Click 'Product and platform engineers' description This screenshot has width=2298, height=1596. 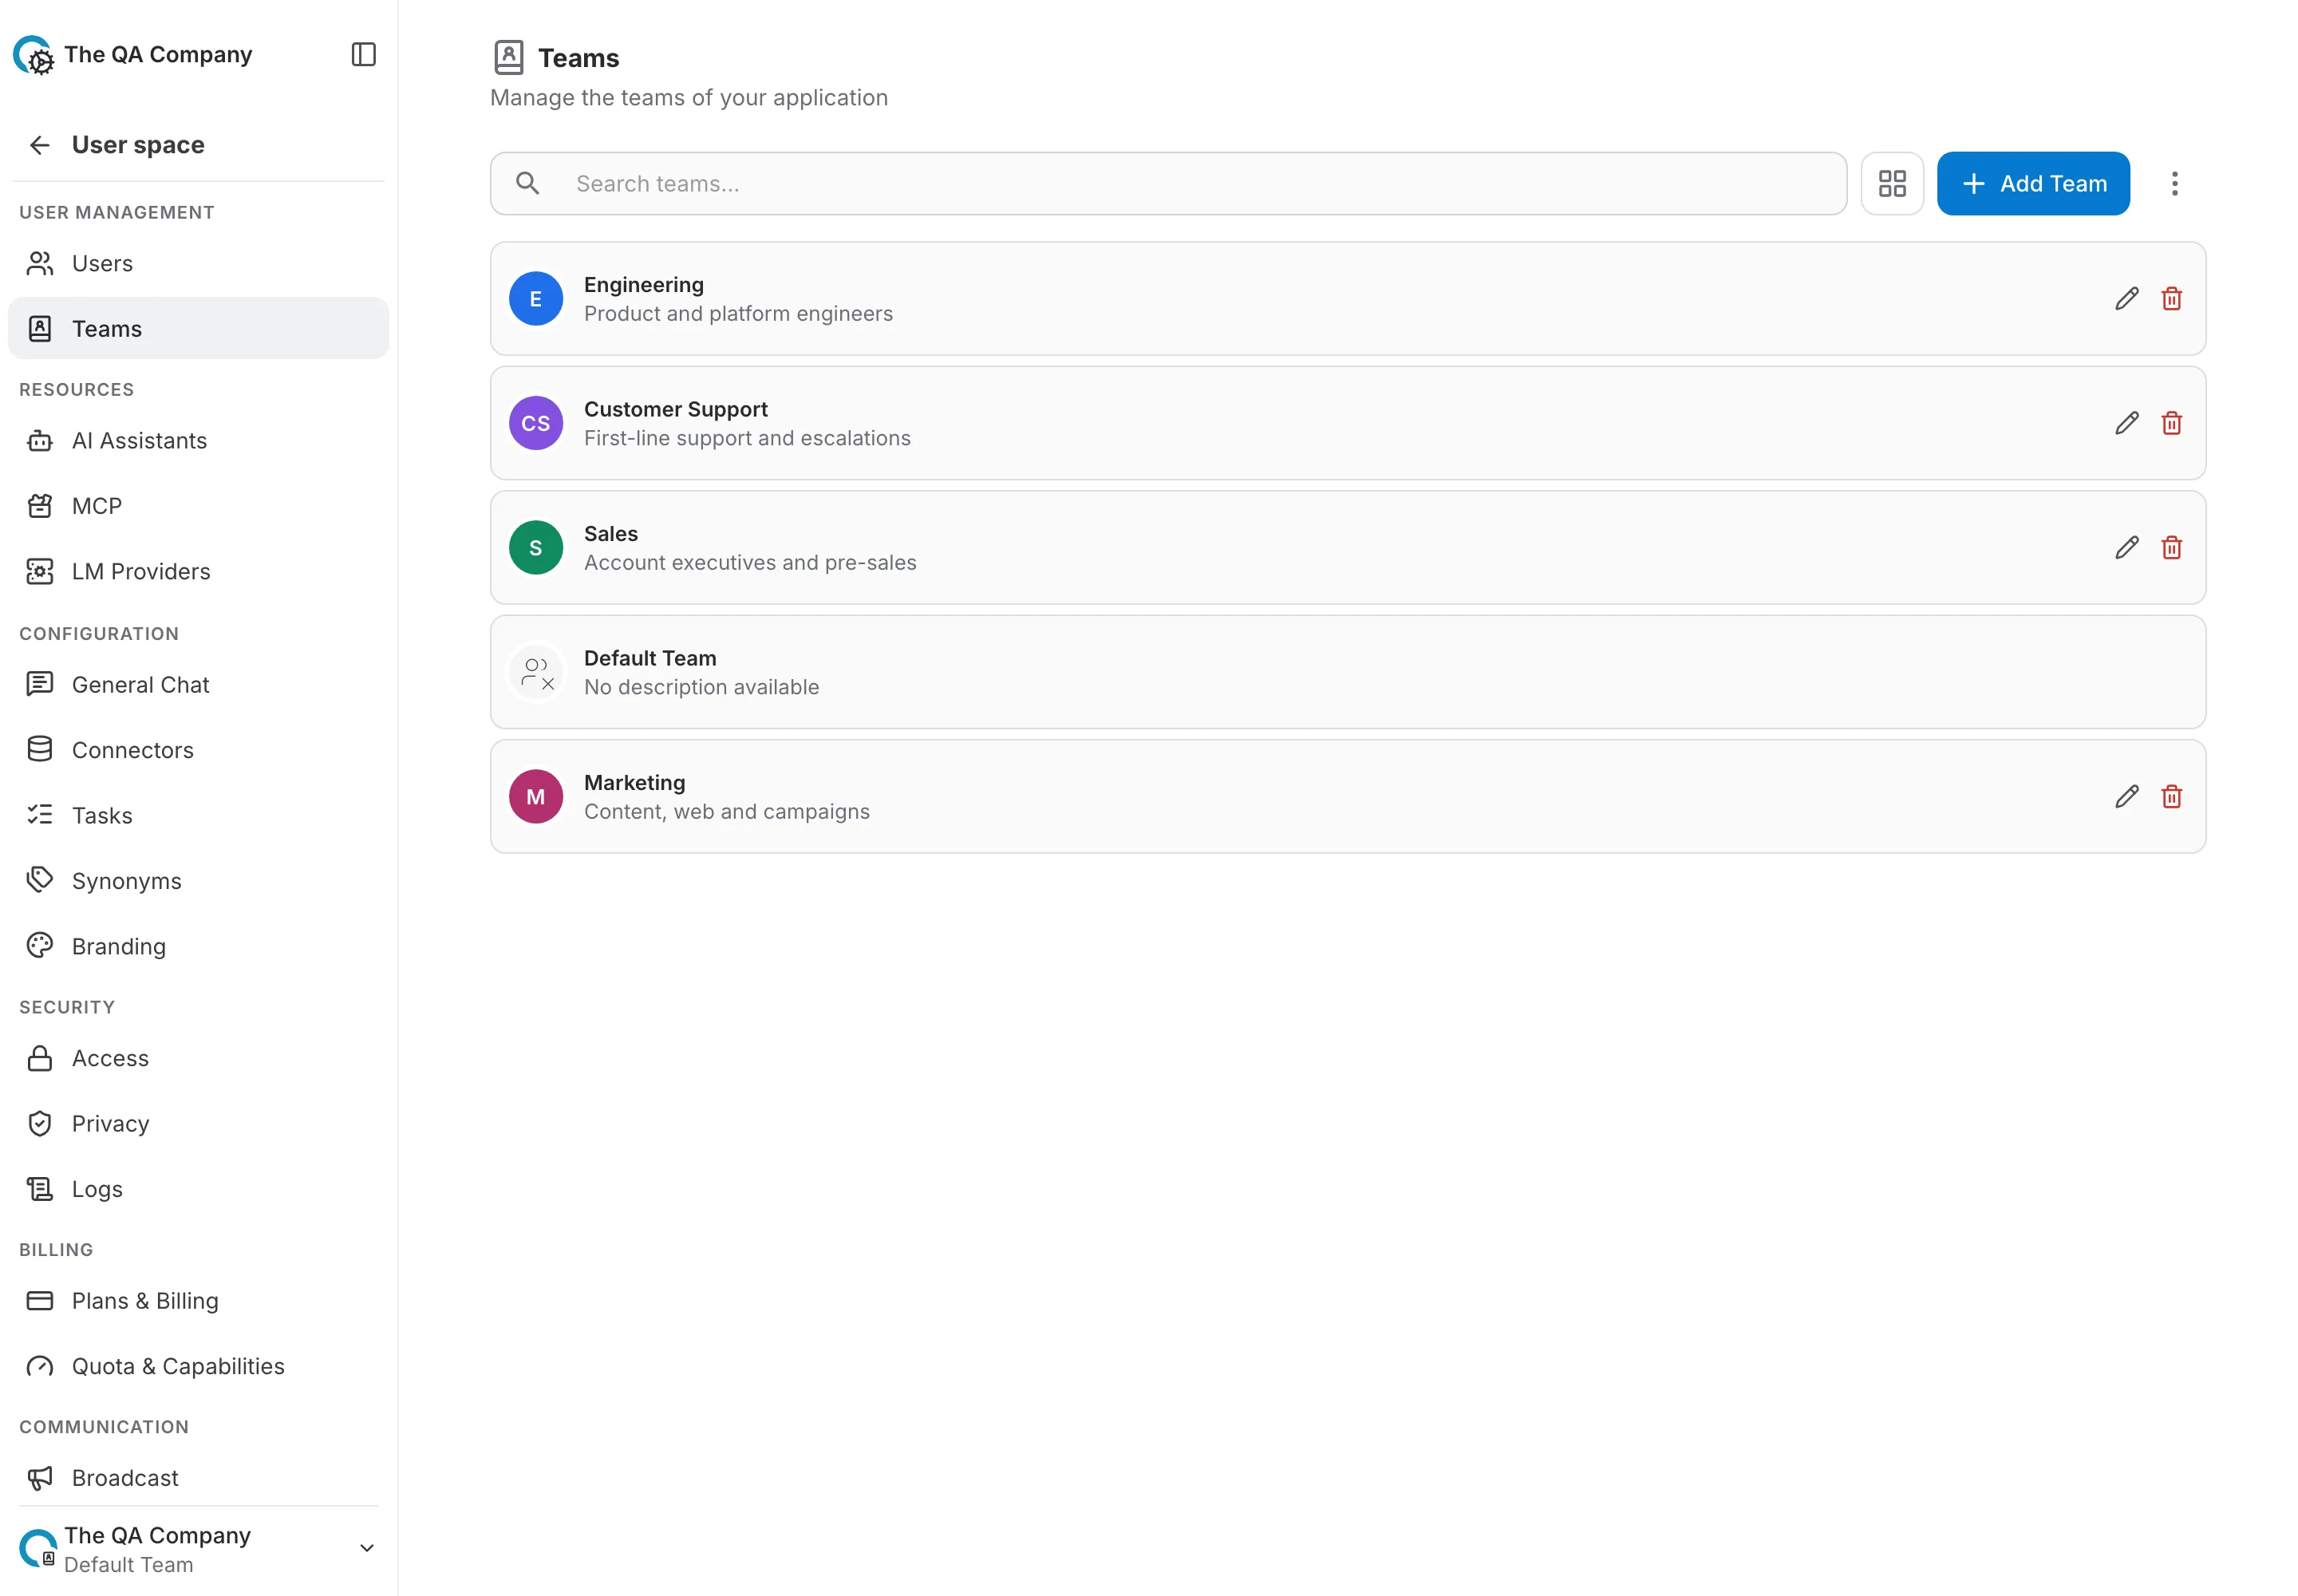738,314
